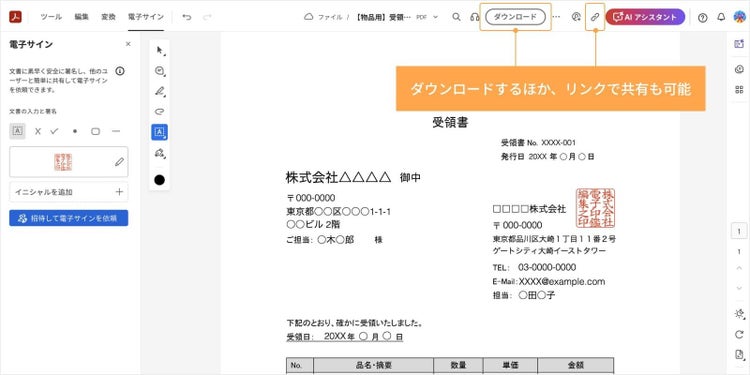The height and width of the screenshot is (375, 750).
Task: Open the notifications bell icon
Action: pos(721,17)
